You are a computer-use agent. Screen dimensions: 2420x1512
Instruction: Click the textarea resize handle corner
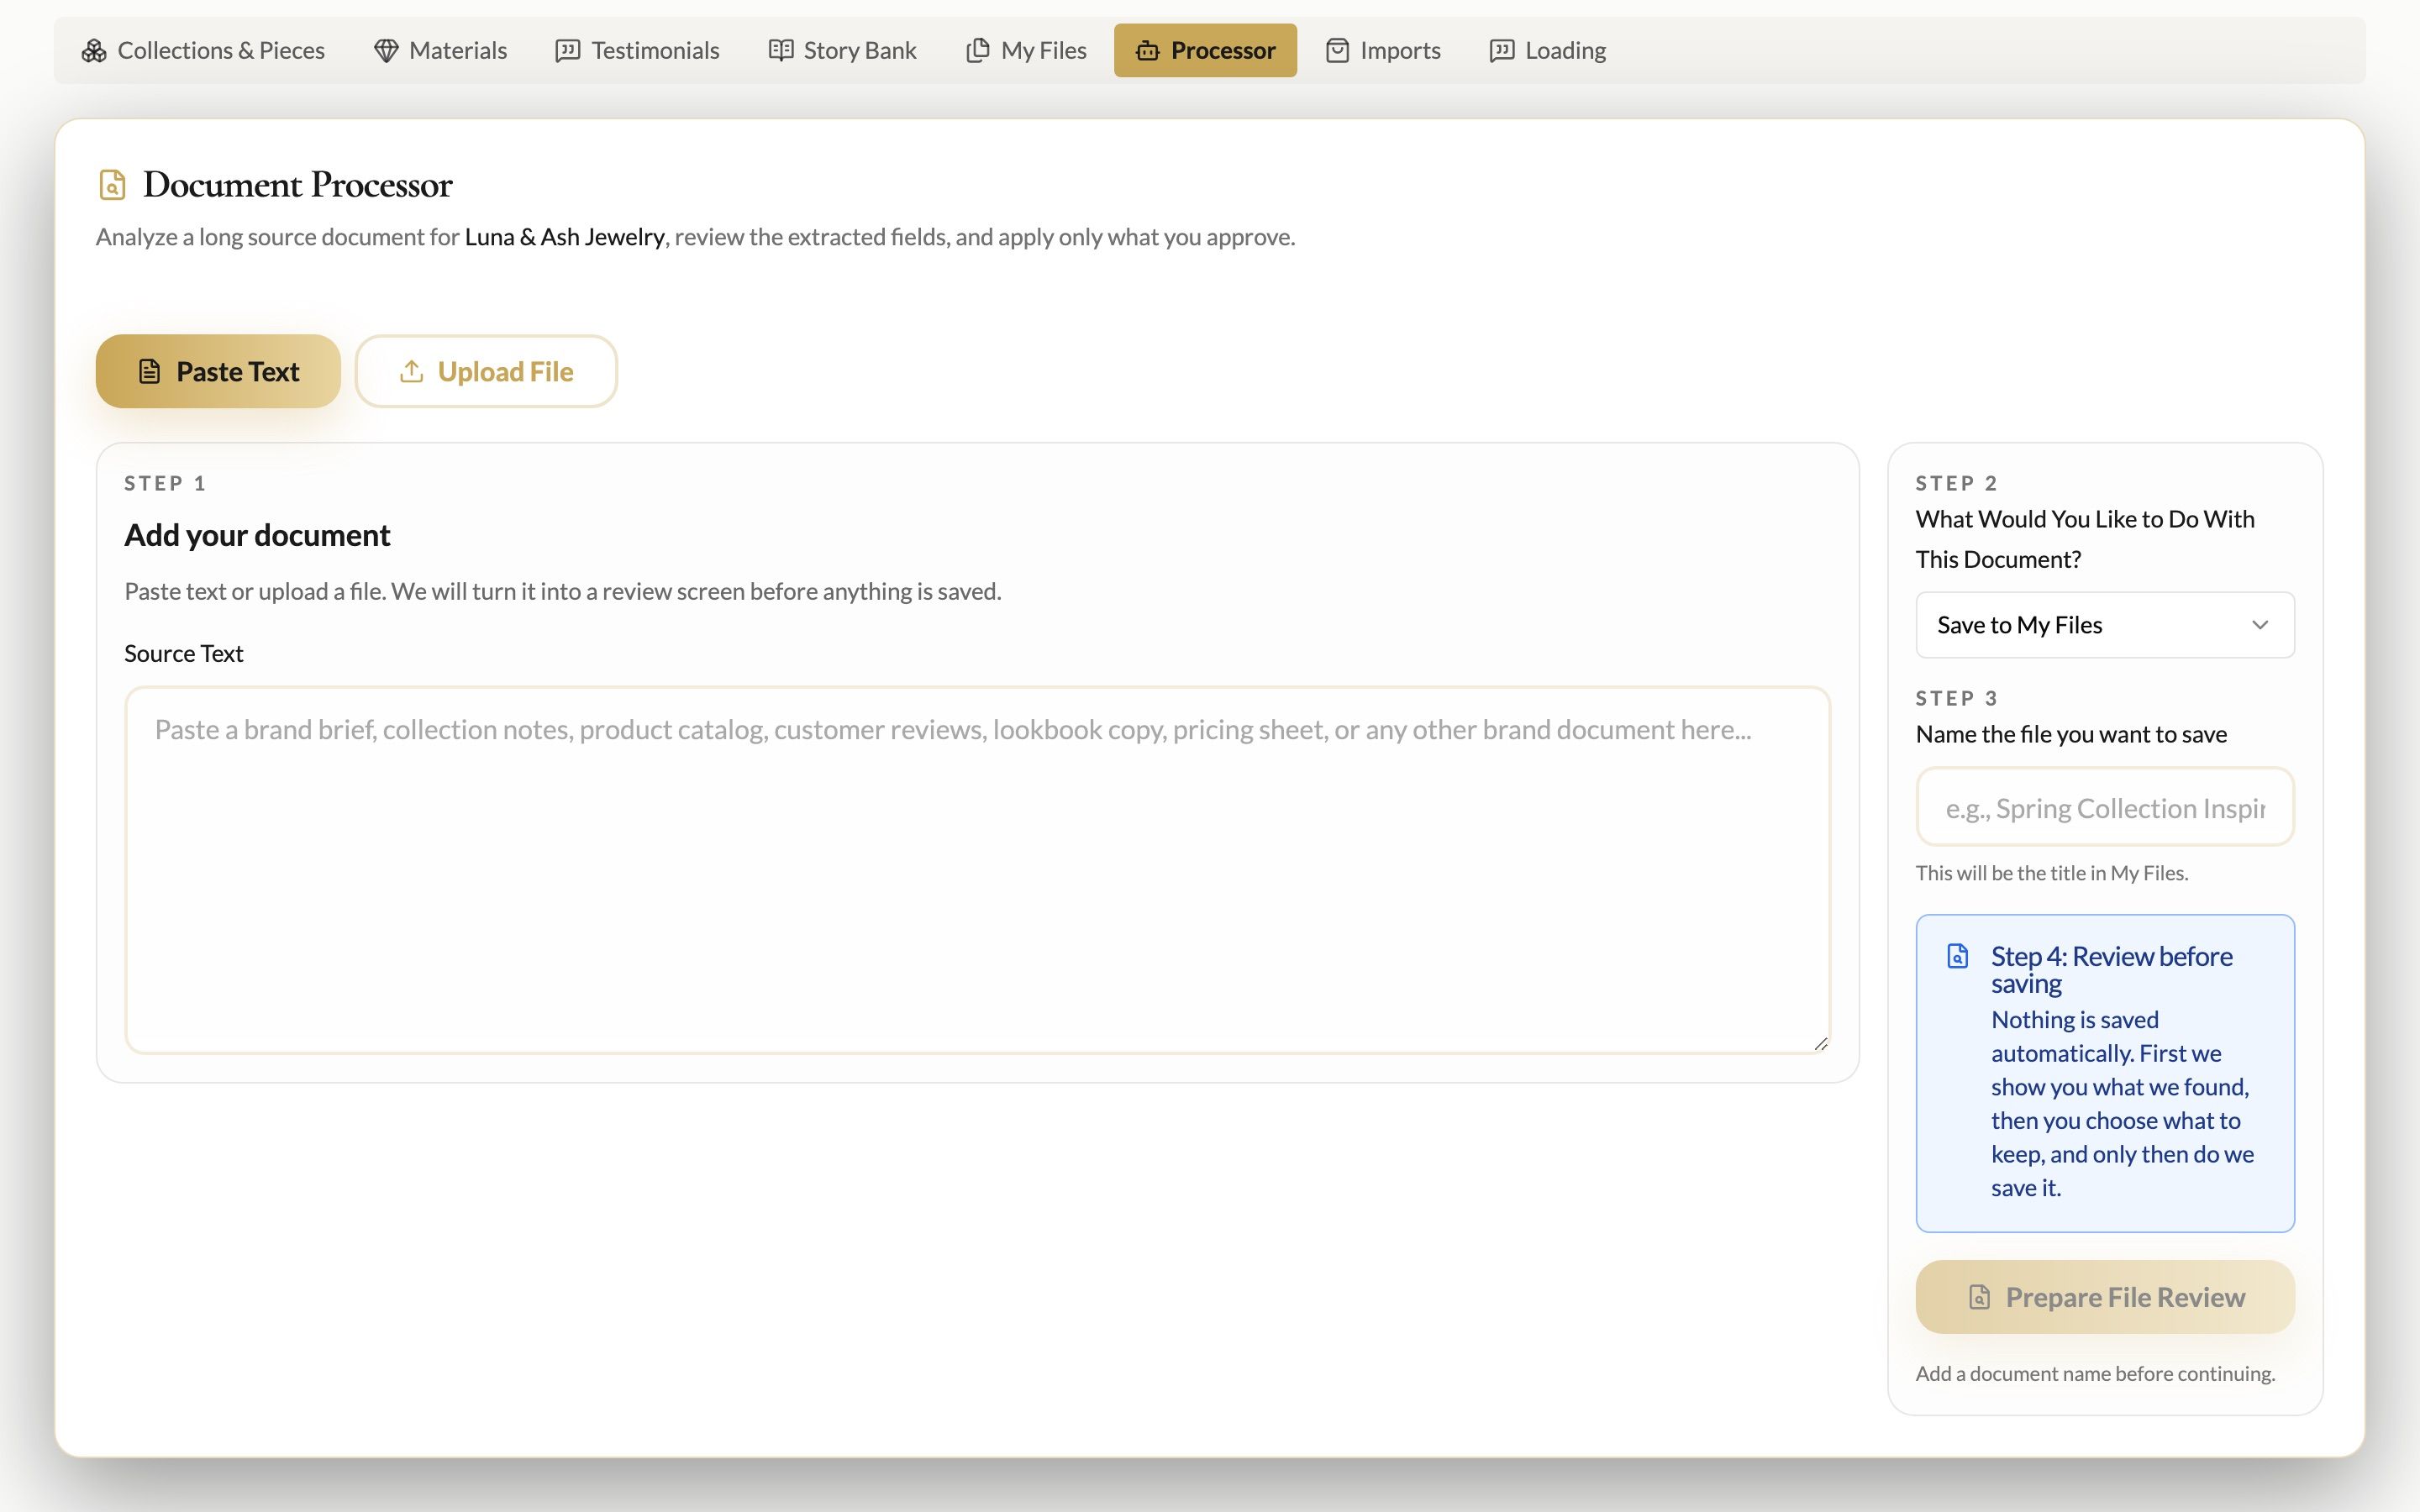click(1820, 1043)
